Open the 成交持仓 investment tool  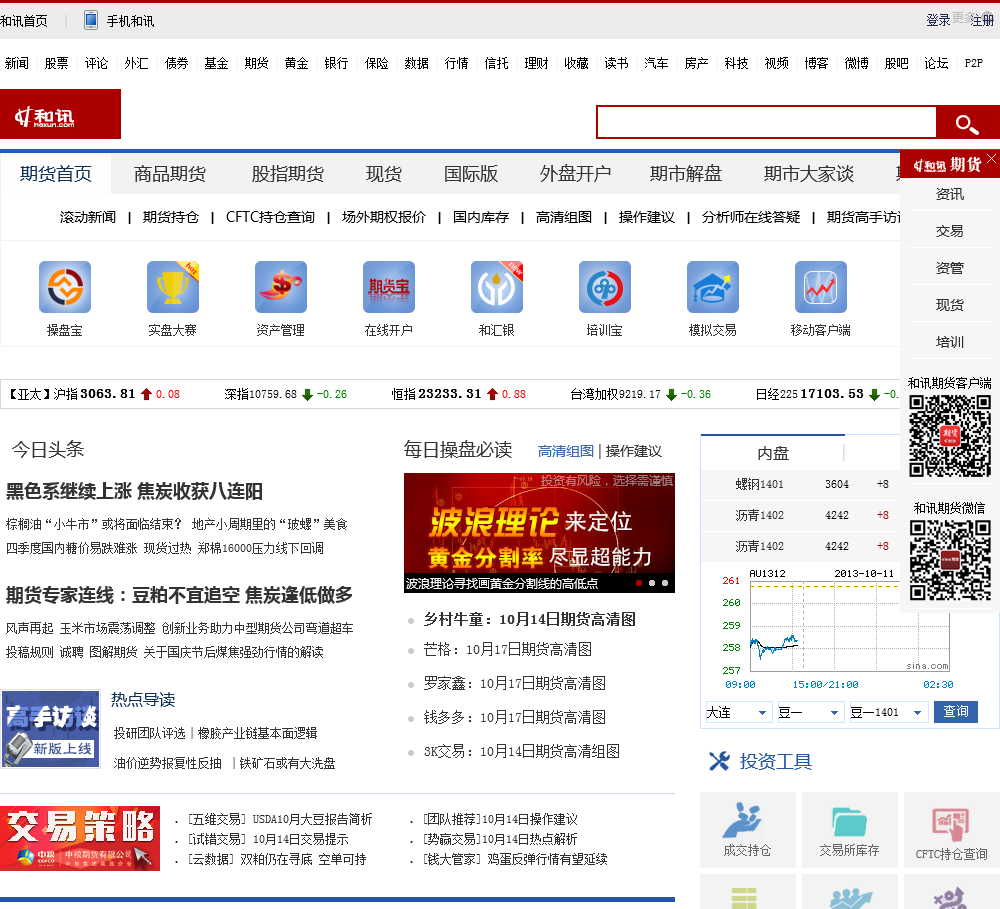747,829
